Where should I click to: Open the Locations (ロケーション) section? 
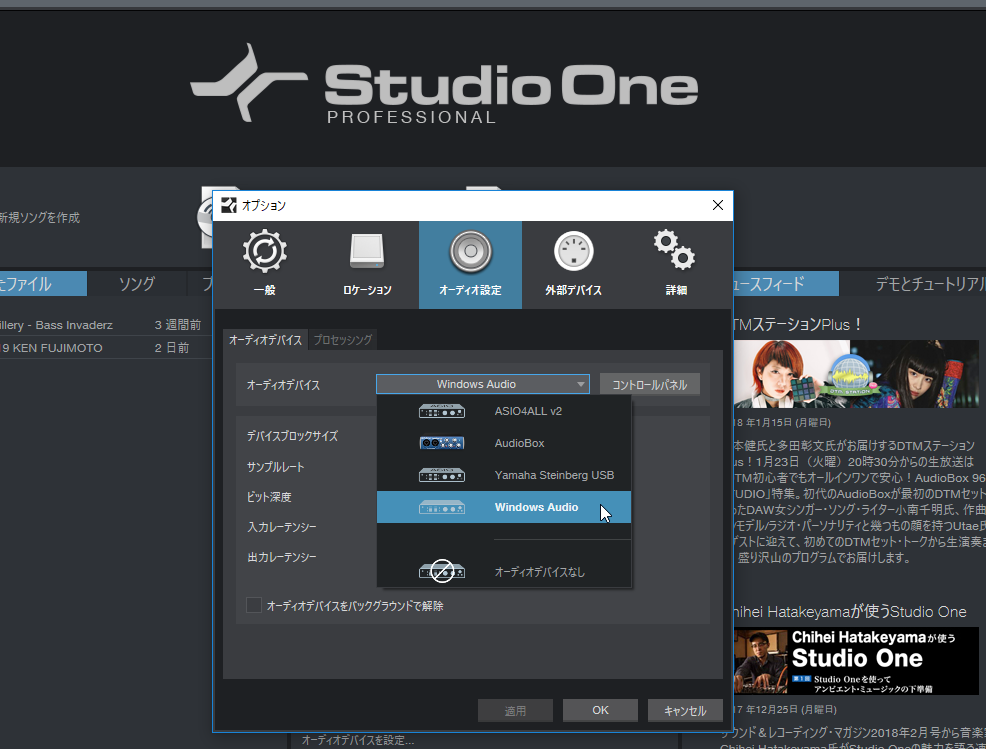367,265
